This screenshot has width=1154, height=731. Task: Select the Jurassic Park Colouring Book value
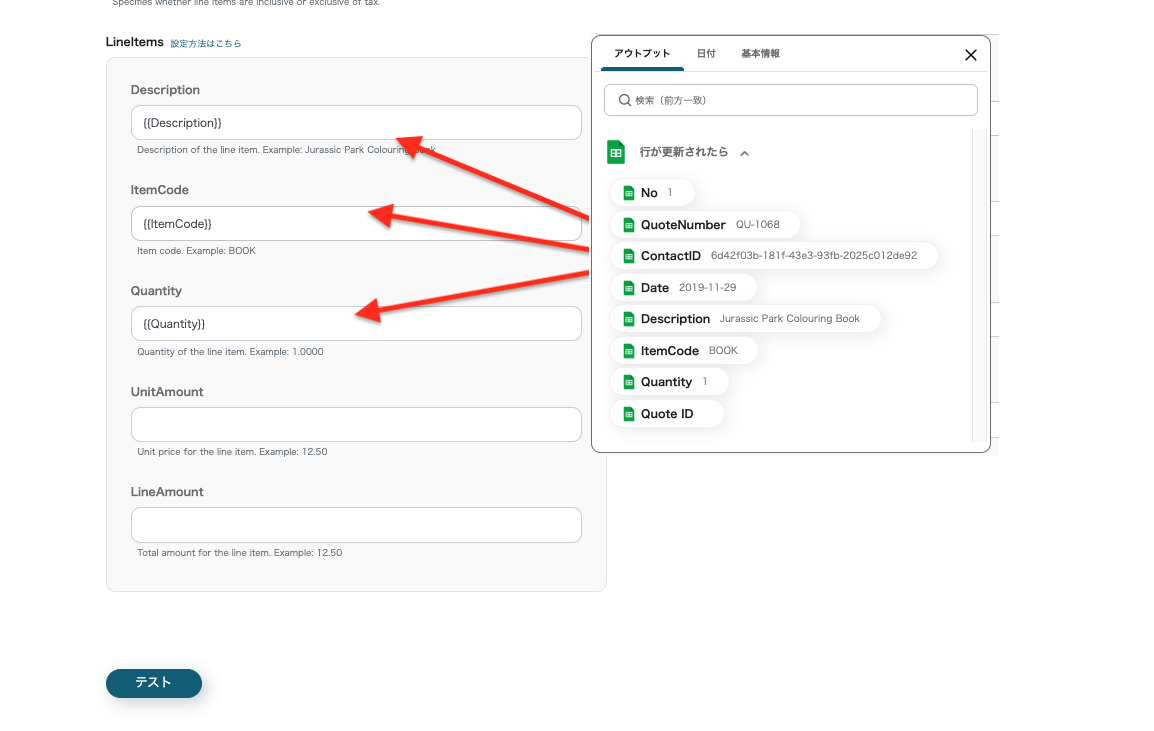coord(790,319)
